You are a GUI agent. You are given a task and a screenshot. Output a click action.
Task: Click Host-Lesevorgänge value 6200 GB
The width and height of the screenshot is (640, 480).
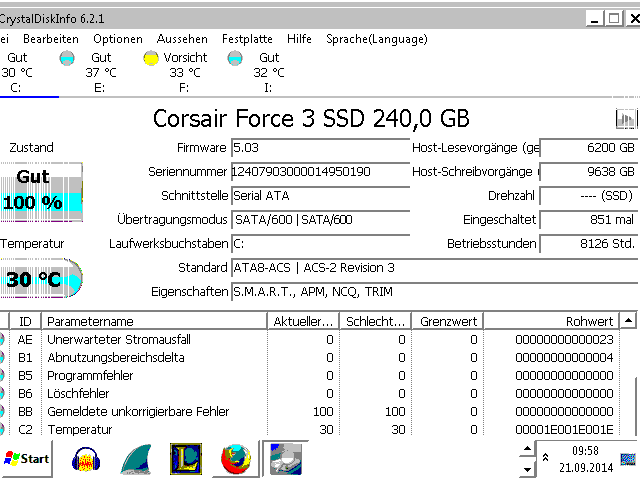pos(589,148)
